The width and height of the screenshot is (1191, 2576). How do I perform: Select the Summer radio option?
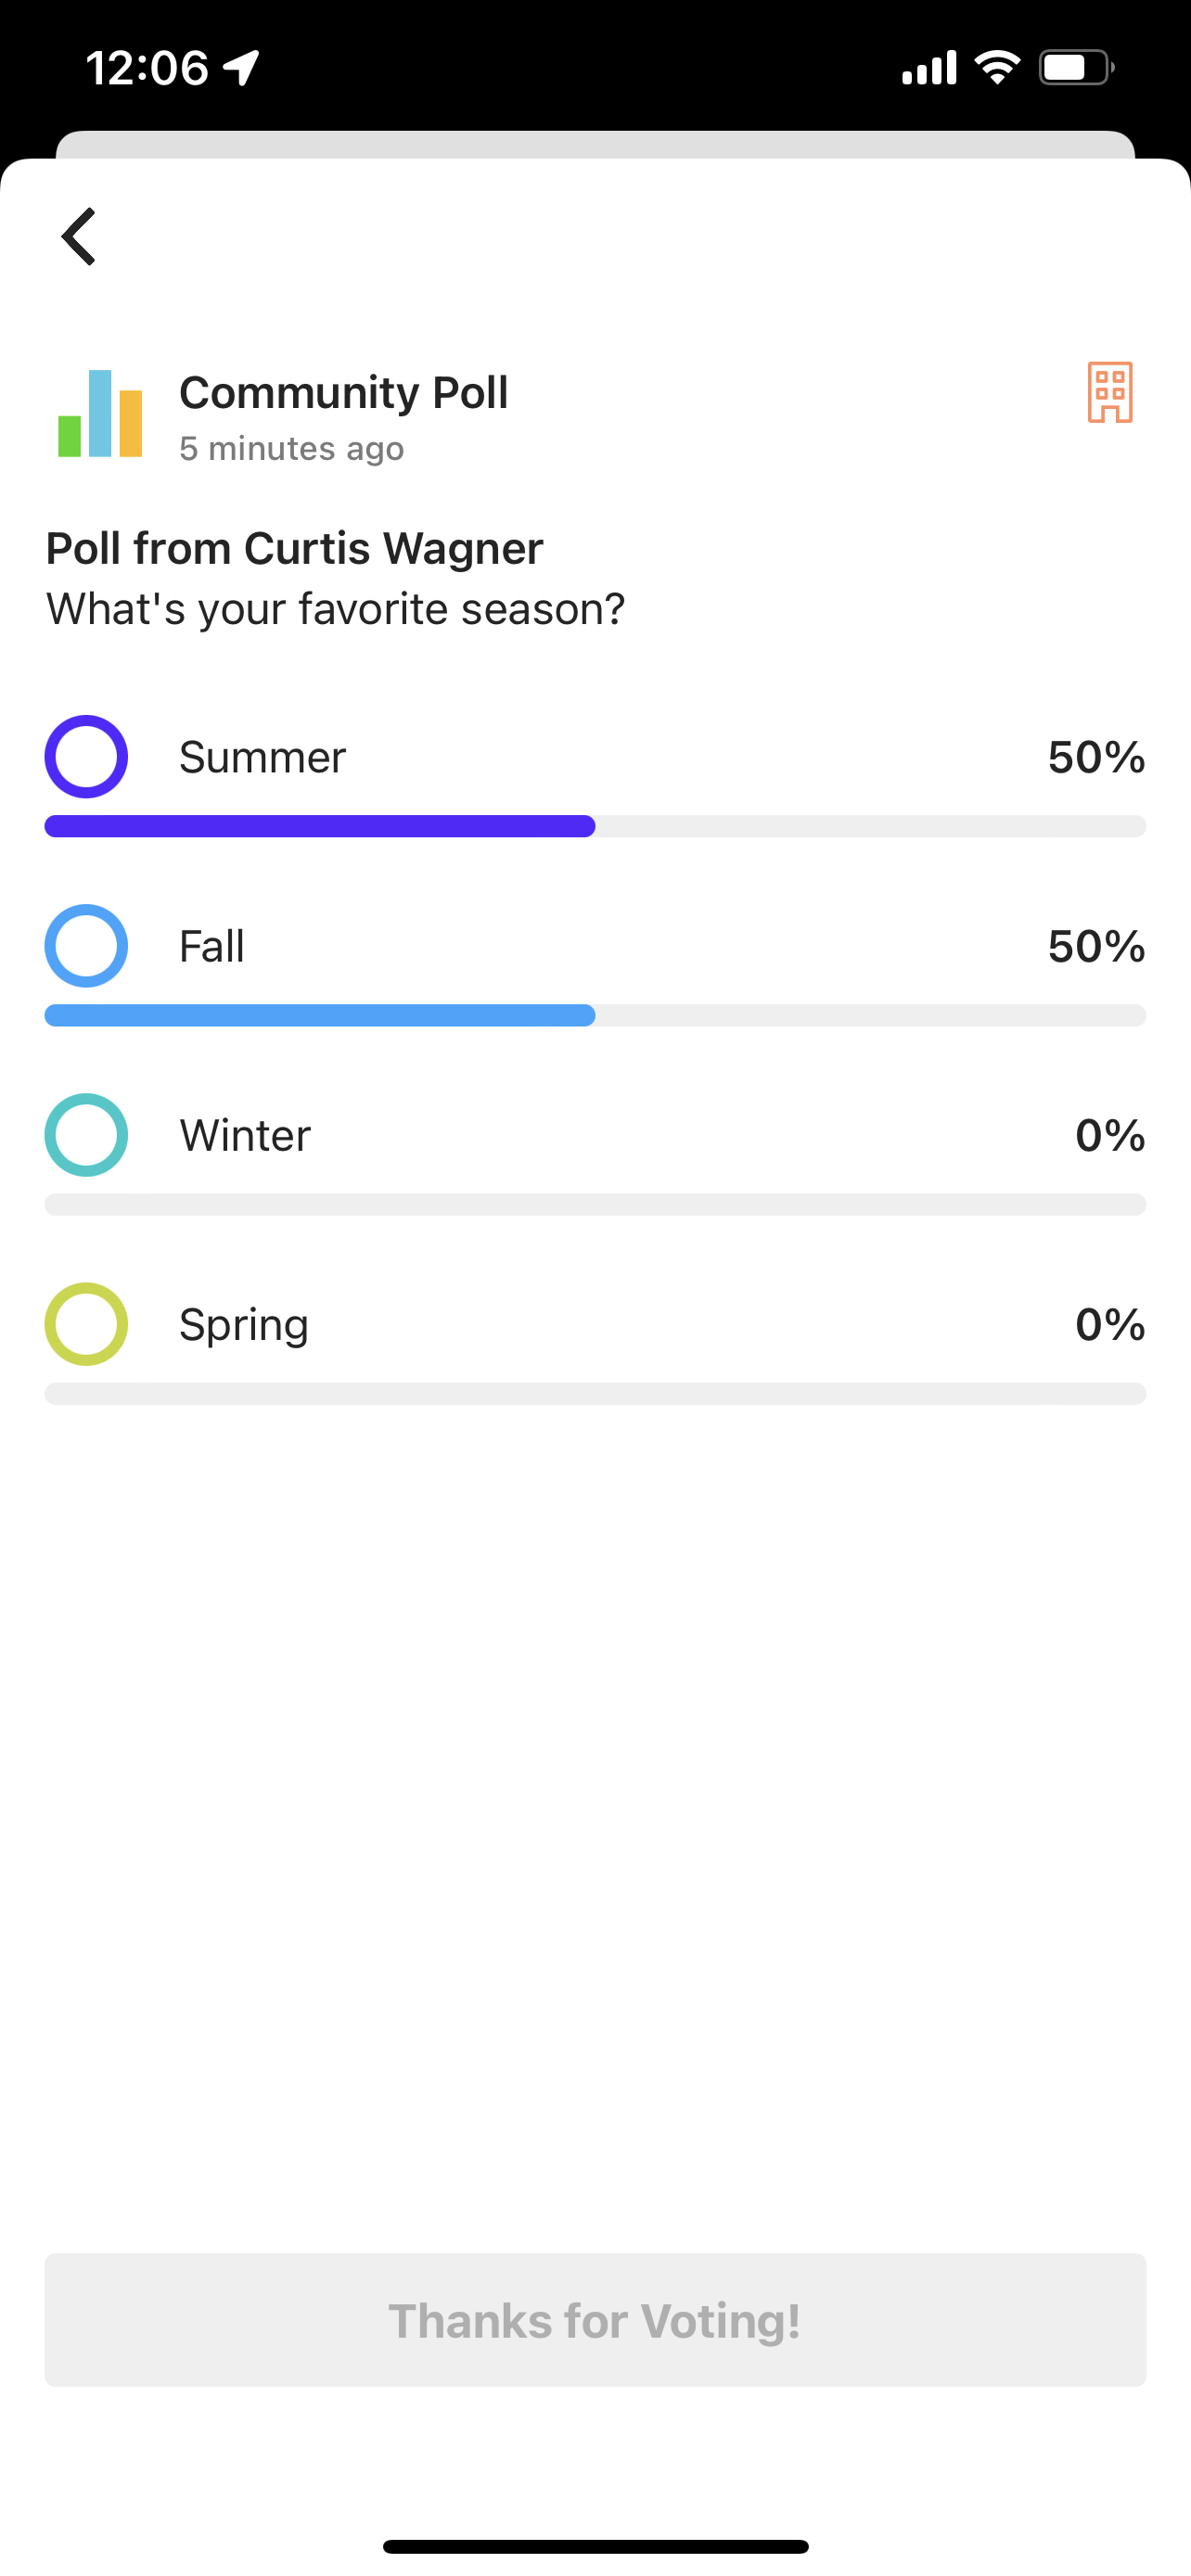86,757
